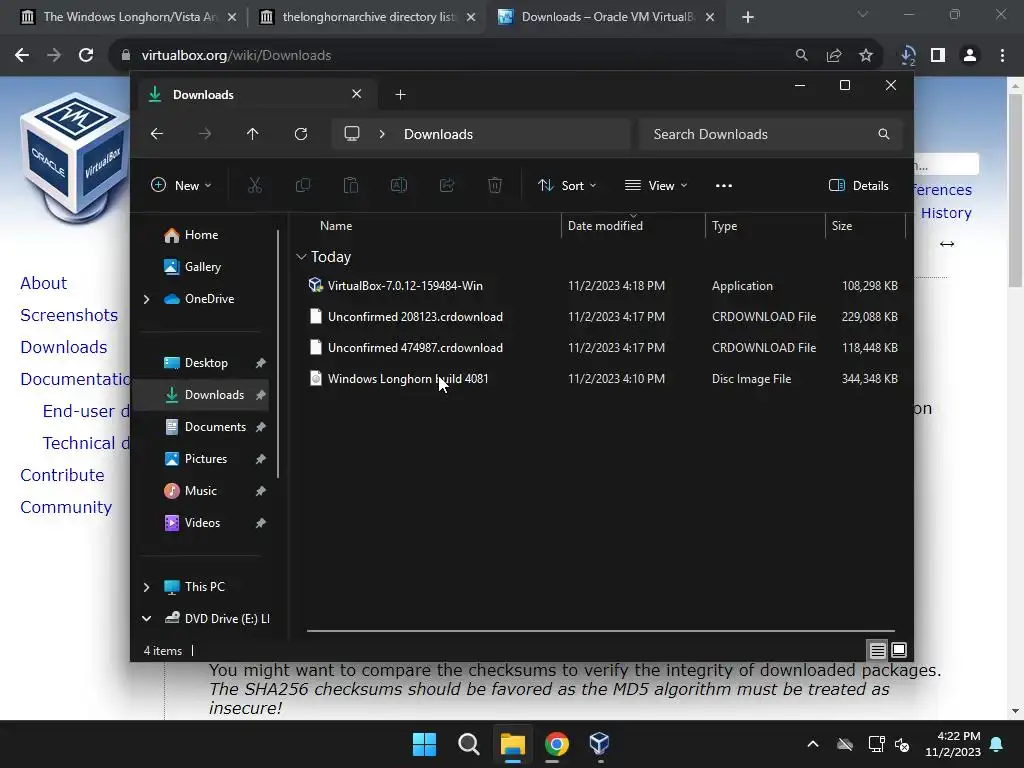Click Contribute link on VirtualBox page
The image size is (1024, 768).
(62, 475)
